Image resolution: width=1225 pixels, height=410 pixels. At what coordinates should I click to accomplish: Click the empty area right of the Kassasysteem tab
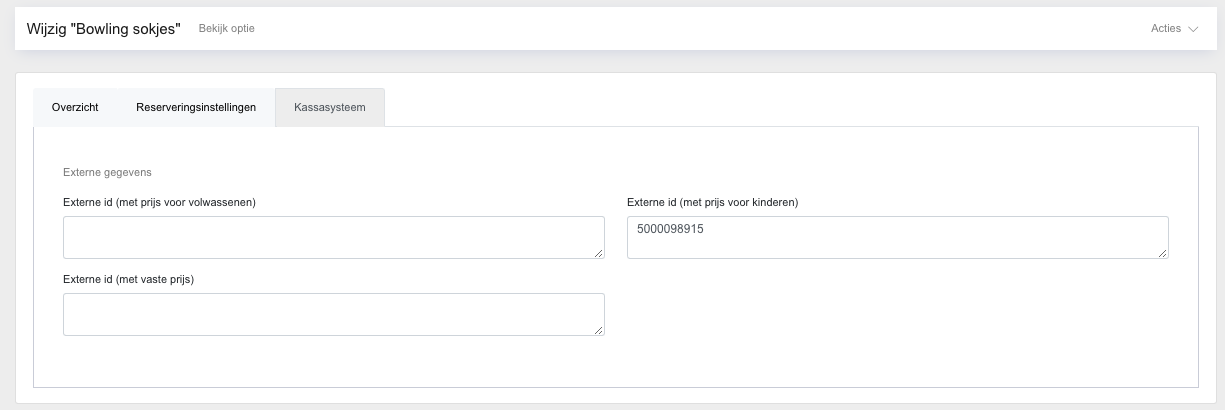[790, 107]
